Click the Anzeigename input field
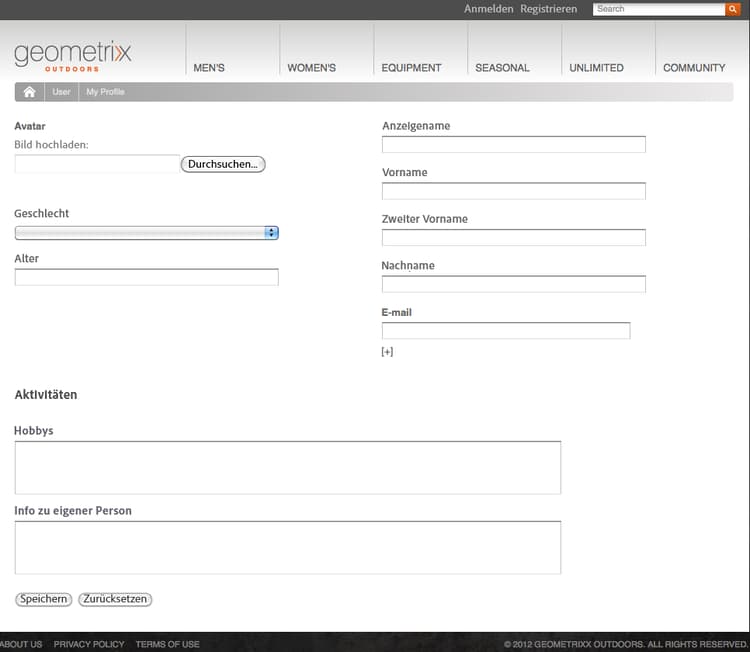This screenshot has height=652, width=750. tap(514, 144)
